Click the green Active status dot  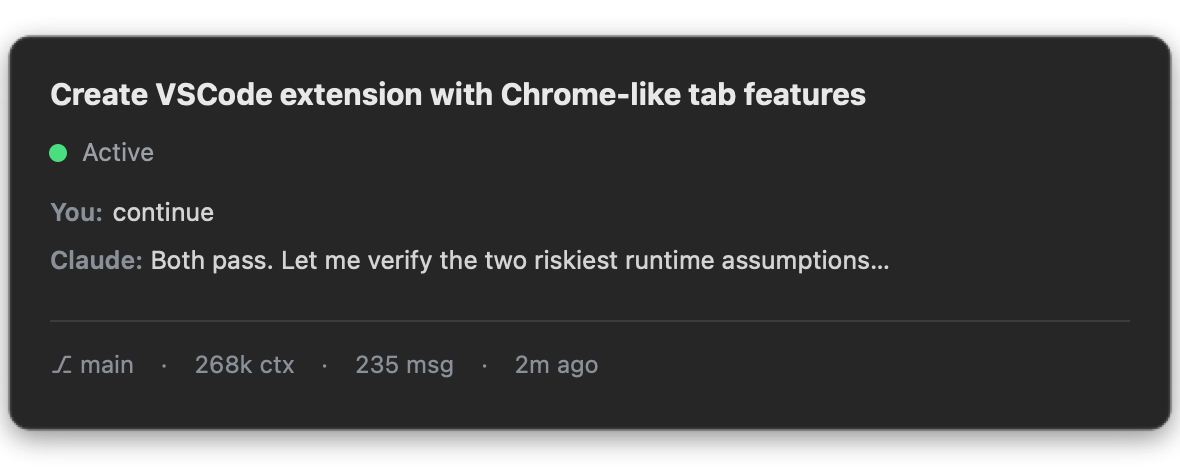[x=58, y=153]
